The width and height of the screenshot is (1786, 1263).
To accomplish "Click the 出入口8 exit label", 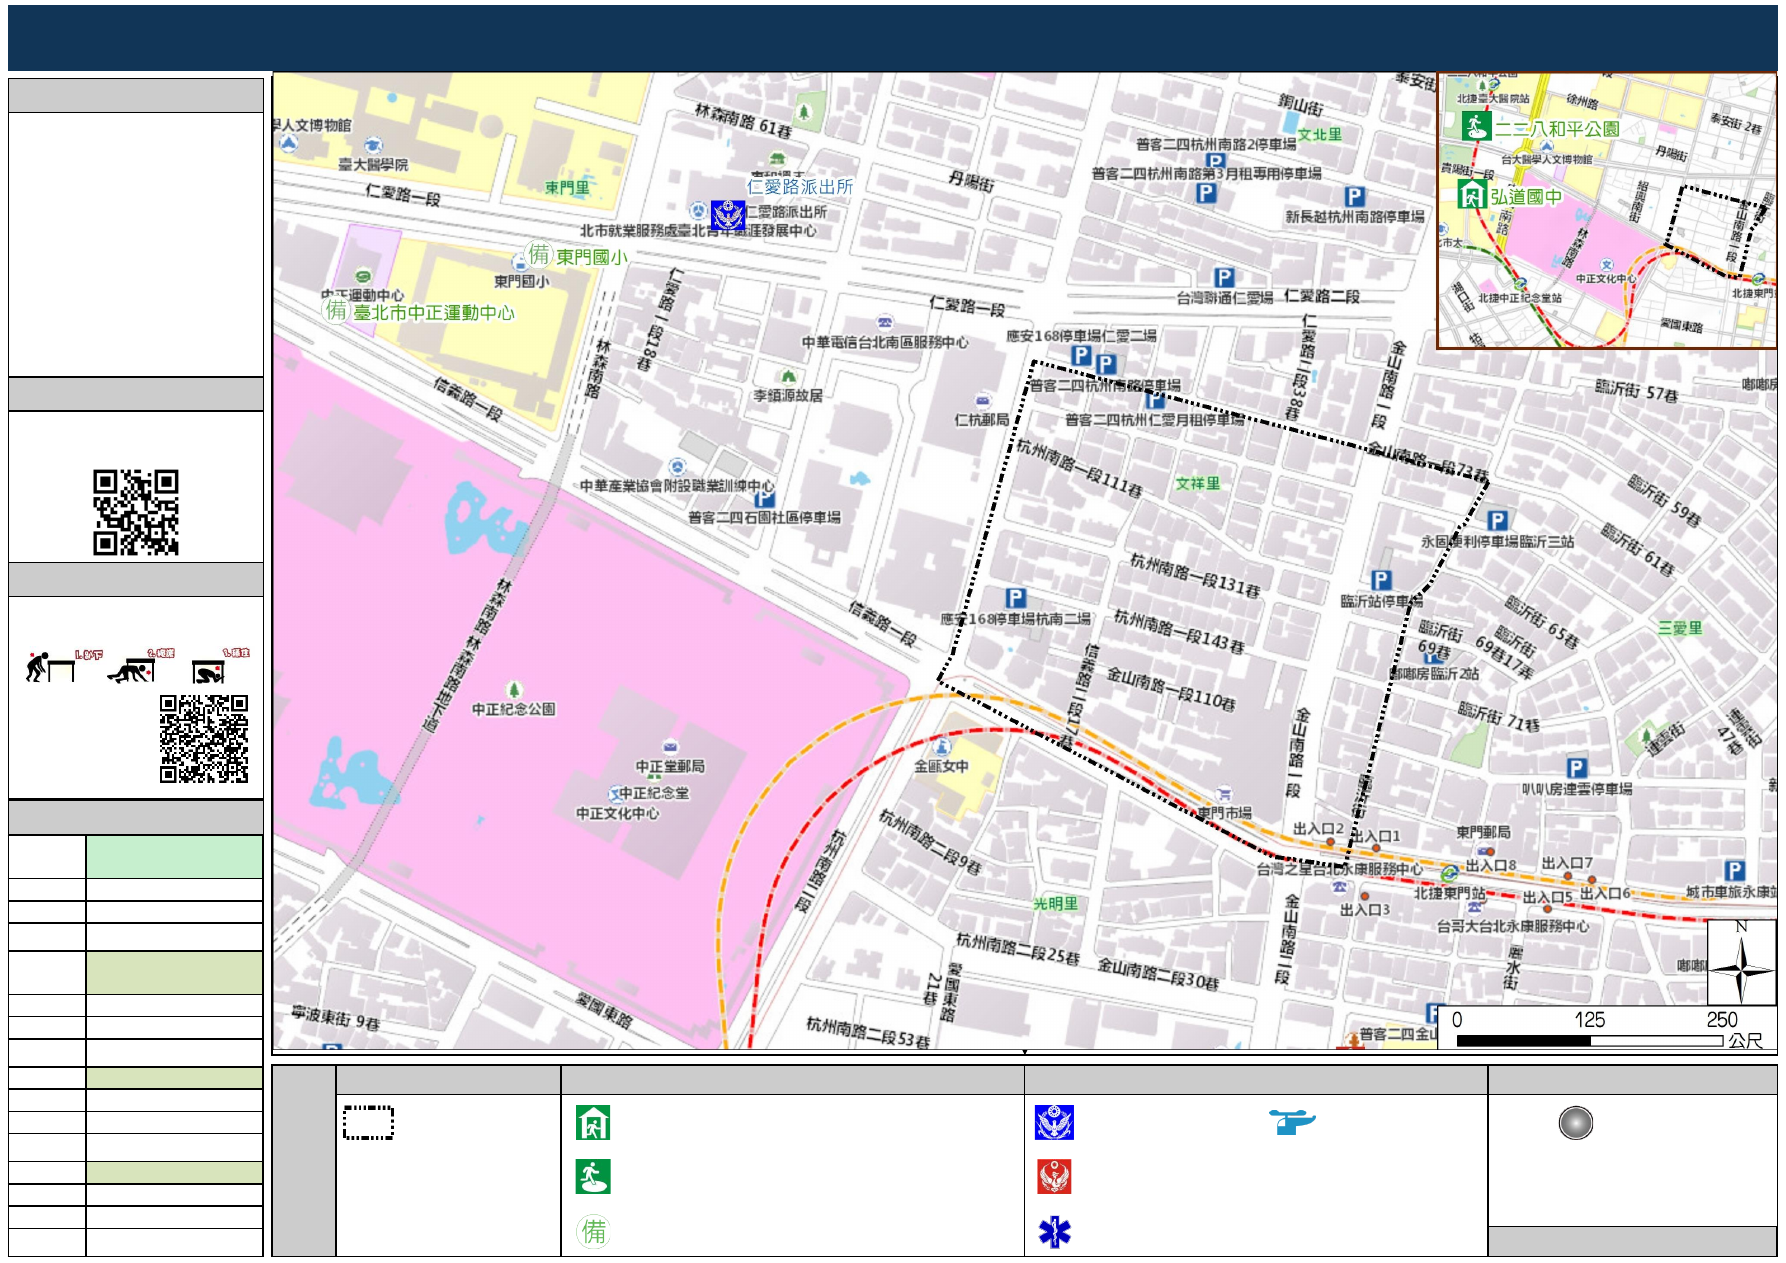I will (x=1491, y=865).
